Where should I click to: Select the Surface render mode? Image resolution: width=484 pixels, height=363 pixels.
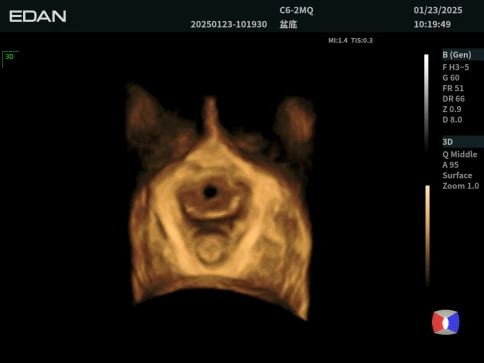tap(457, 175)
